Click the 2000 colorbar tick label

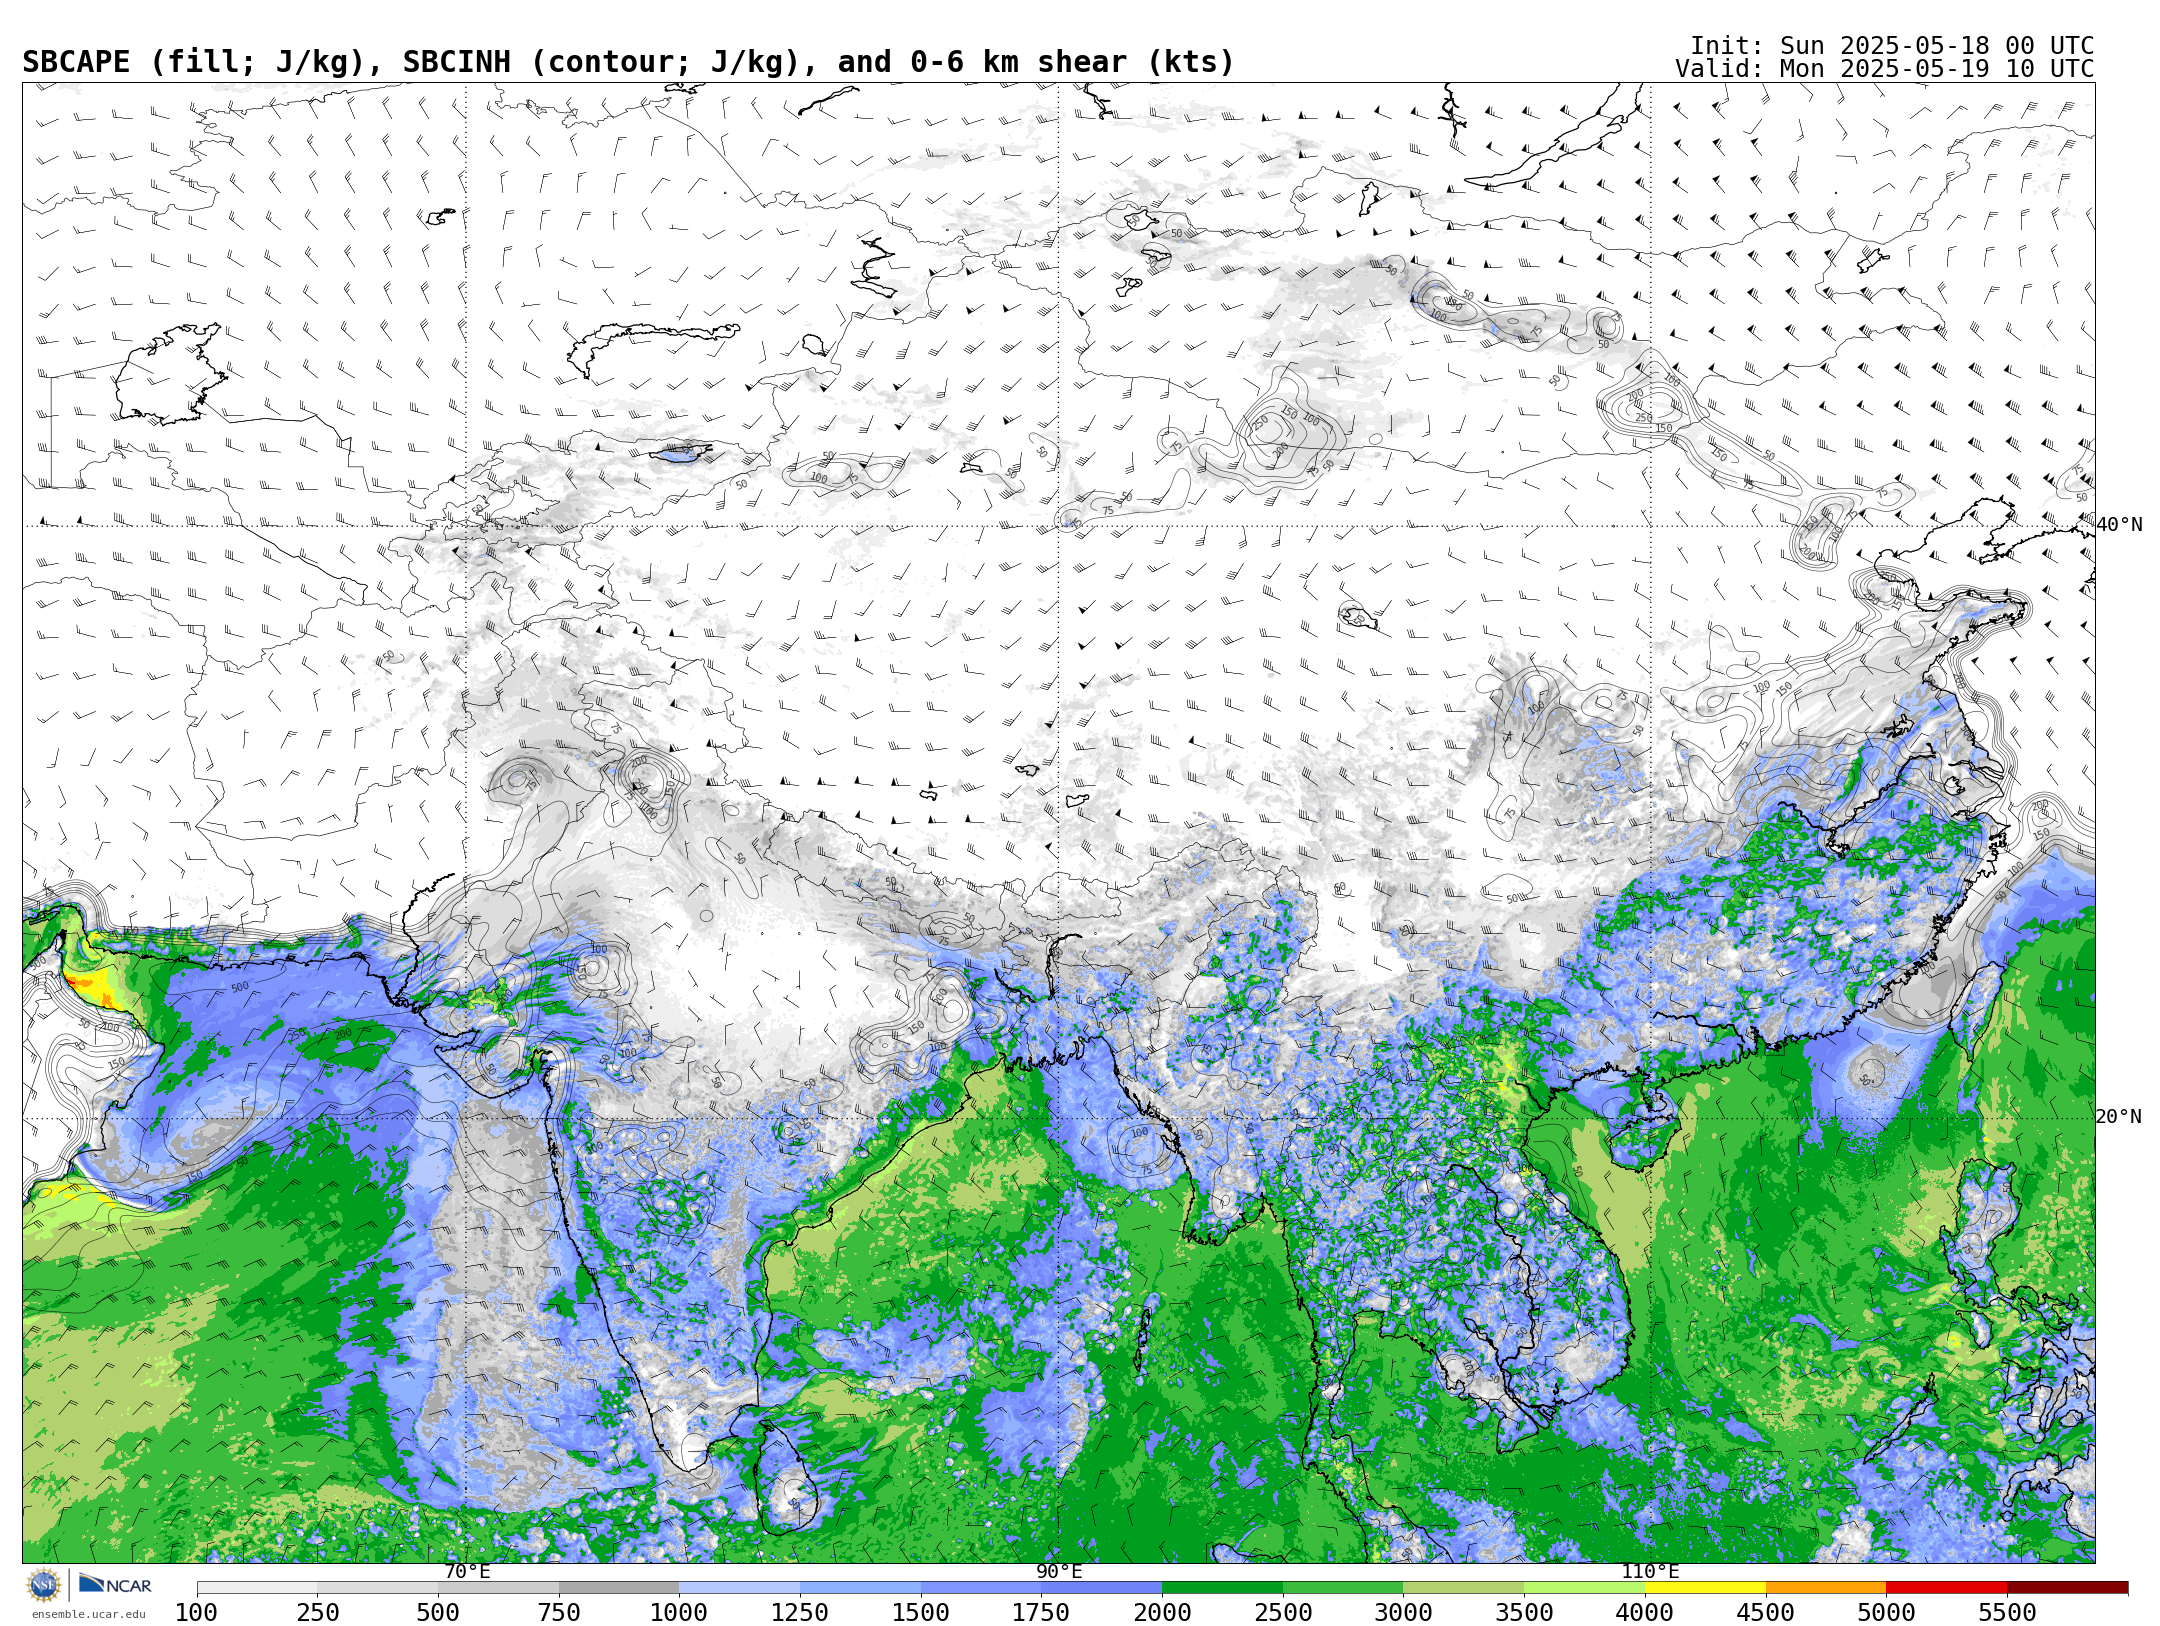(x=1162, y=1613)
